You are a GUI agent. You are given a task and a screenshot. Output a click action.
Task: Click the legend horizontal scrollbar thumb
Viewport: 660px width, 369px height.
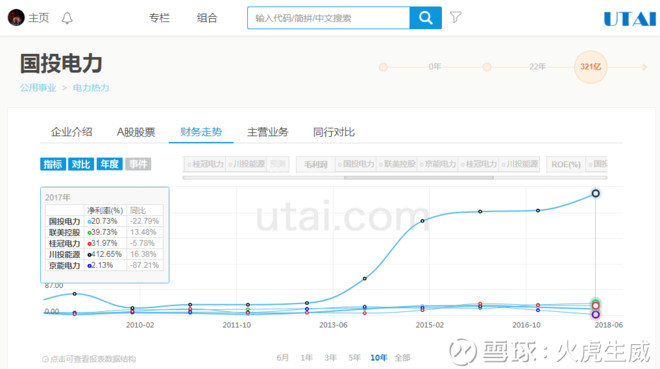pyautogui.click(x=419, y=178)
